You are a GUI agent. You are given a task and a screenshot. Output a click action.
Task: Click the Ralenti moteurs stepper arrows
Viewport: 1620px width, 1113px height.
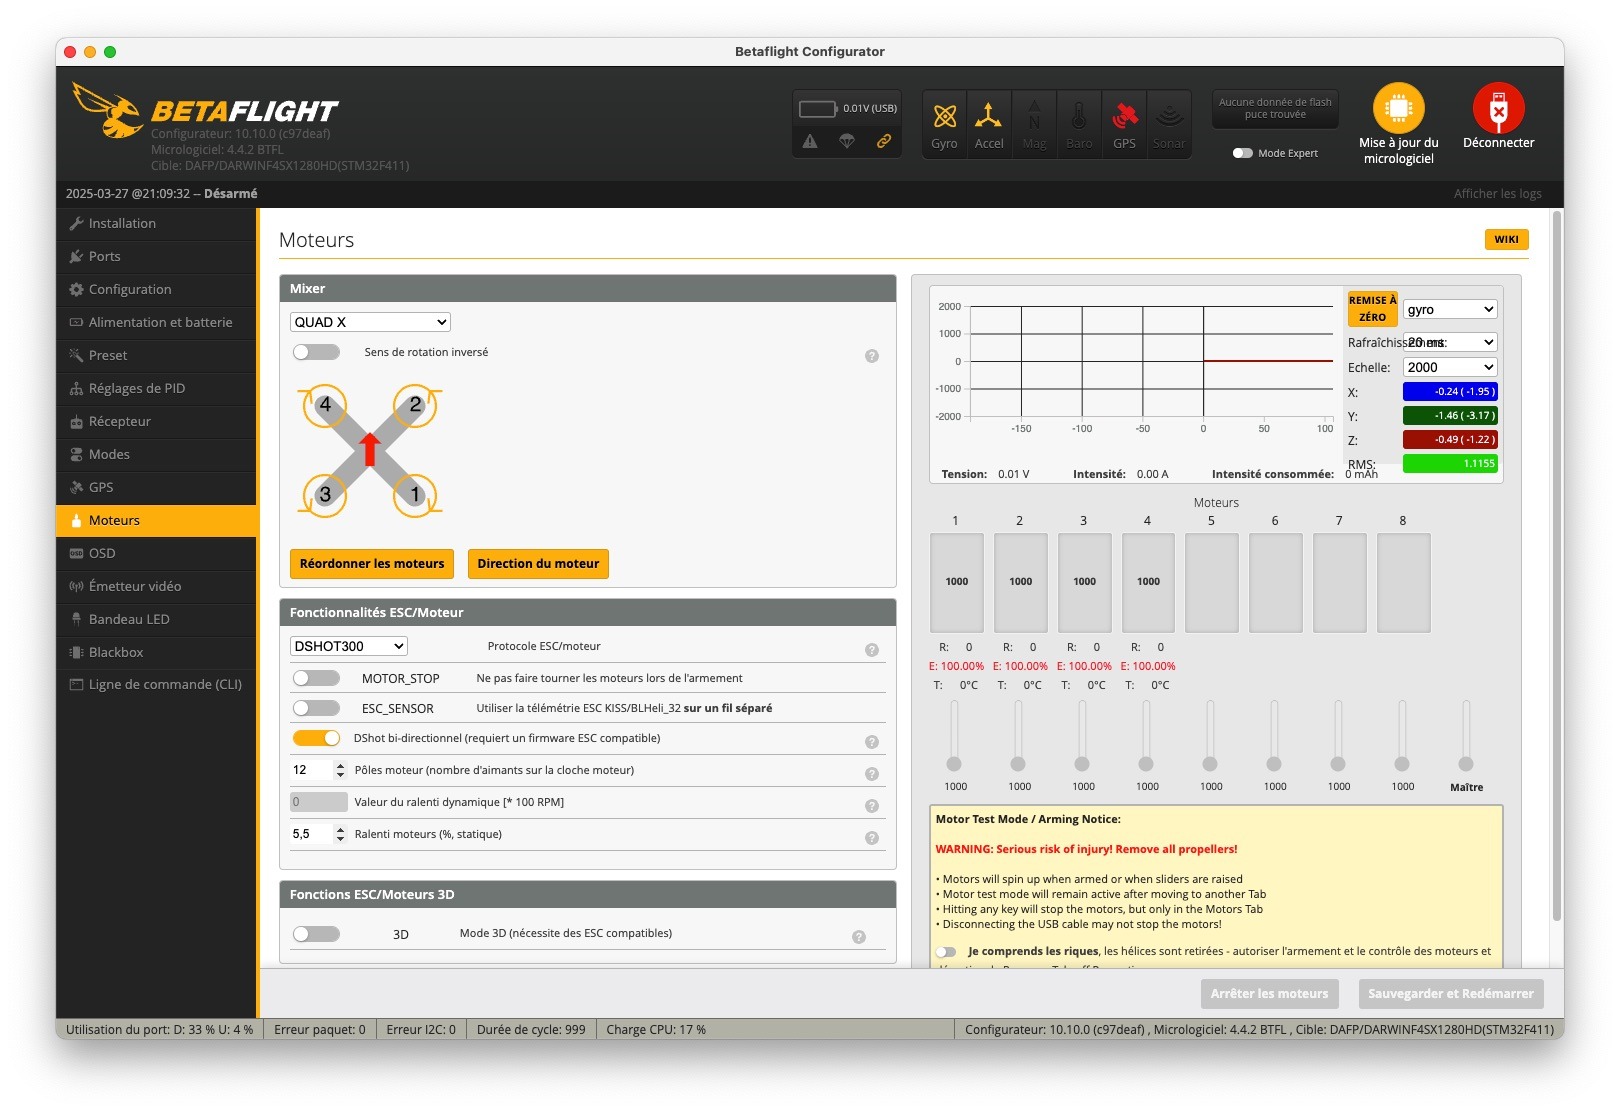coord(340,834)
